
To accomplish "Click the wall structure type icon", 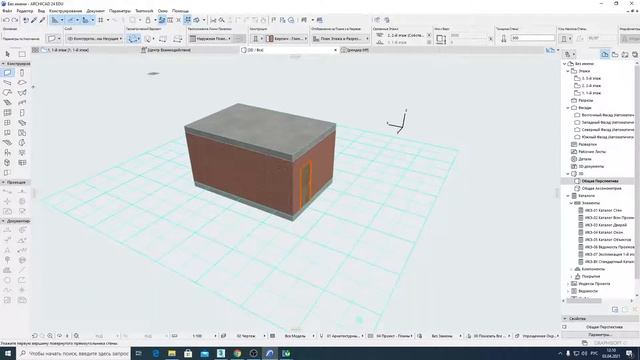I will (x=256, y=38).
